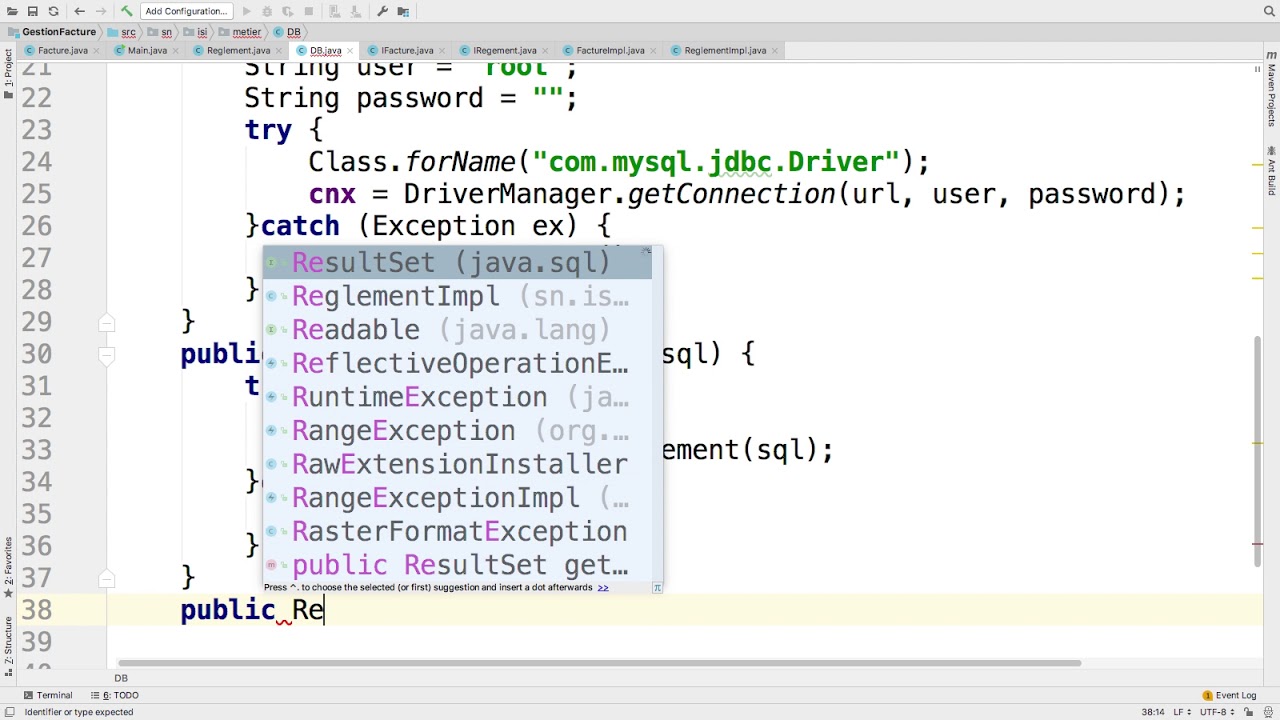Click GestionFacture breadcrumb
1280x720 pixels.
[x=52, y=32]
